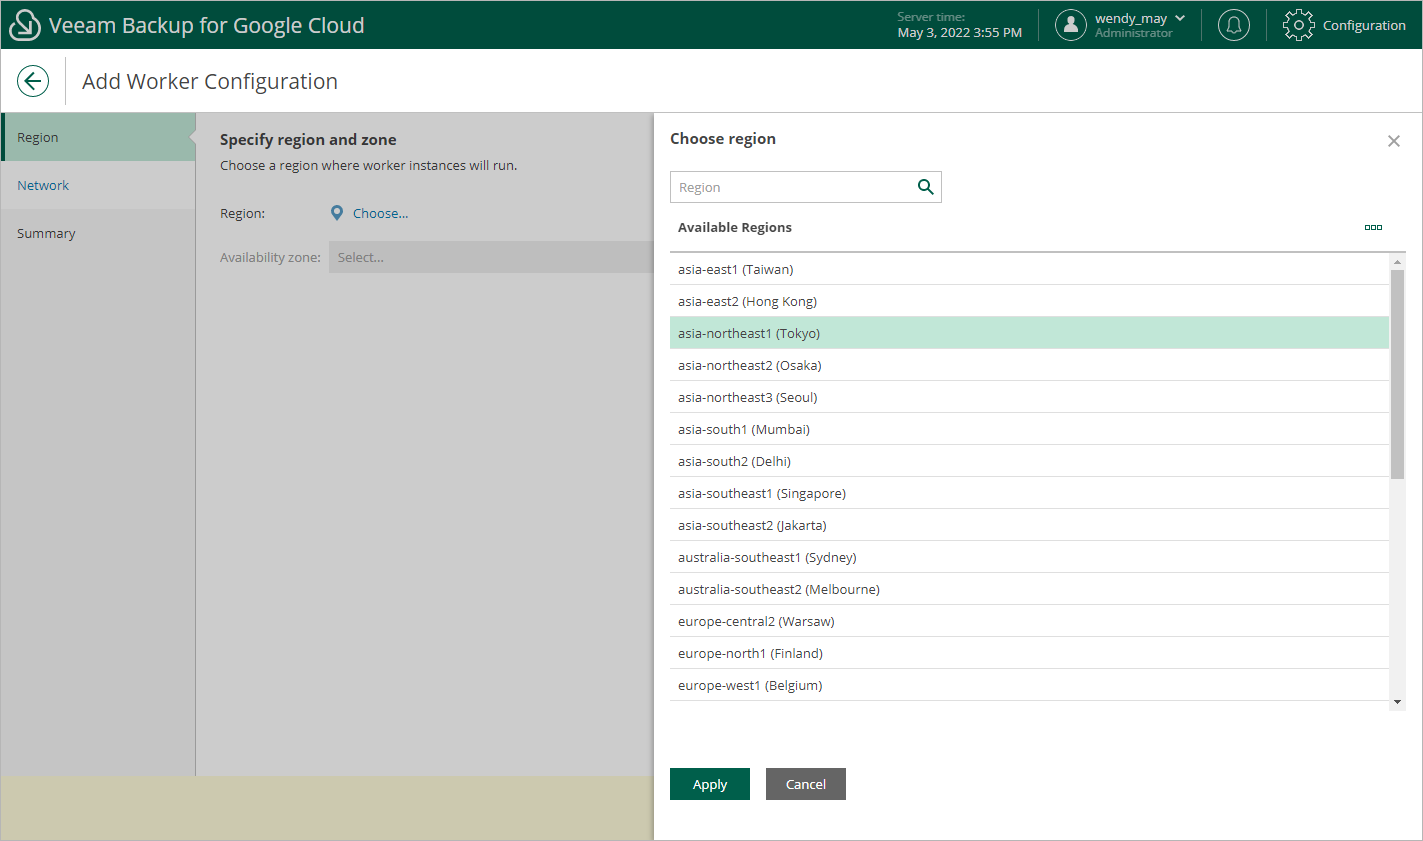Switch to the Network step
The image size is (1423, 841).
pos(98,185)
